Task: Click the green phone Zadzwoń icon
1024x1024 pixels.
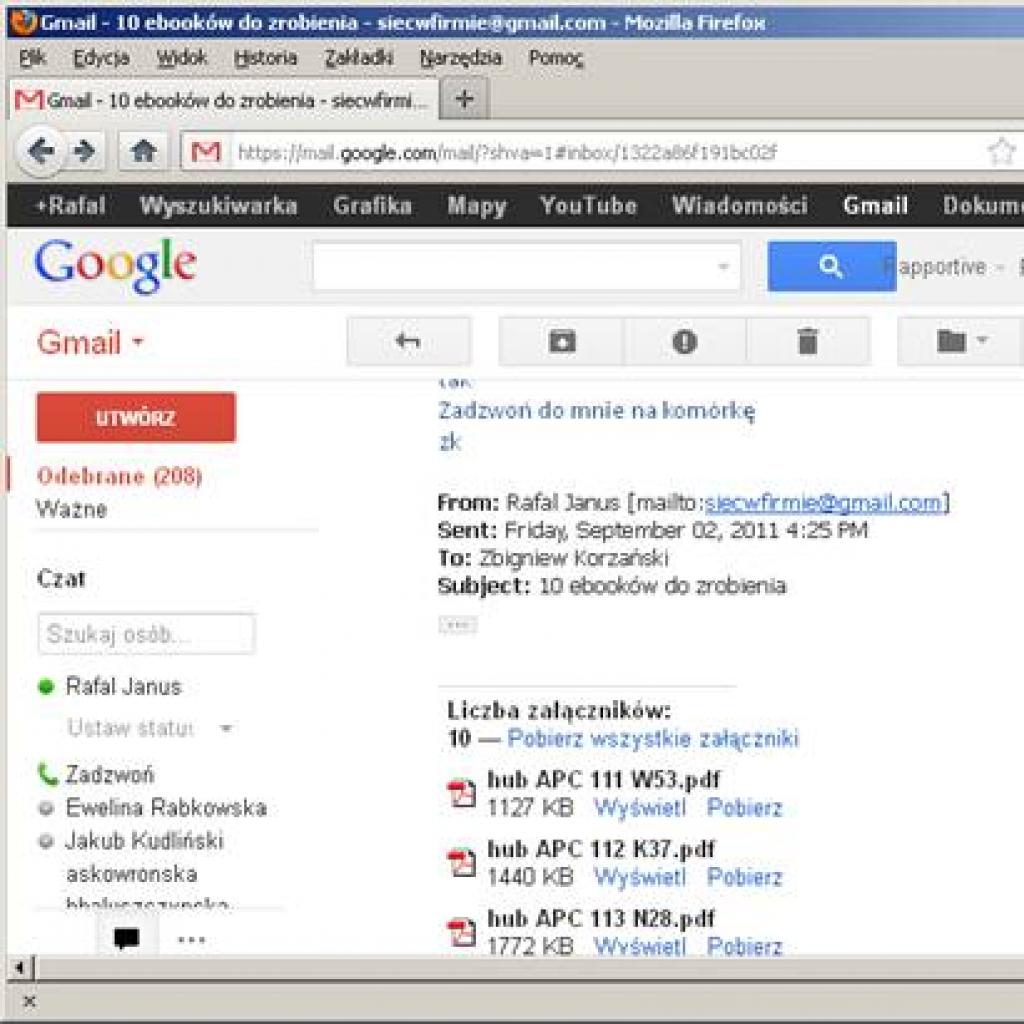Action: tap(47, 775)
